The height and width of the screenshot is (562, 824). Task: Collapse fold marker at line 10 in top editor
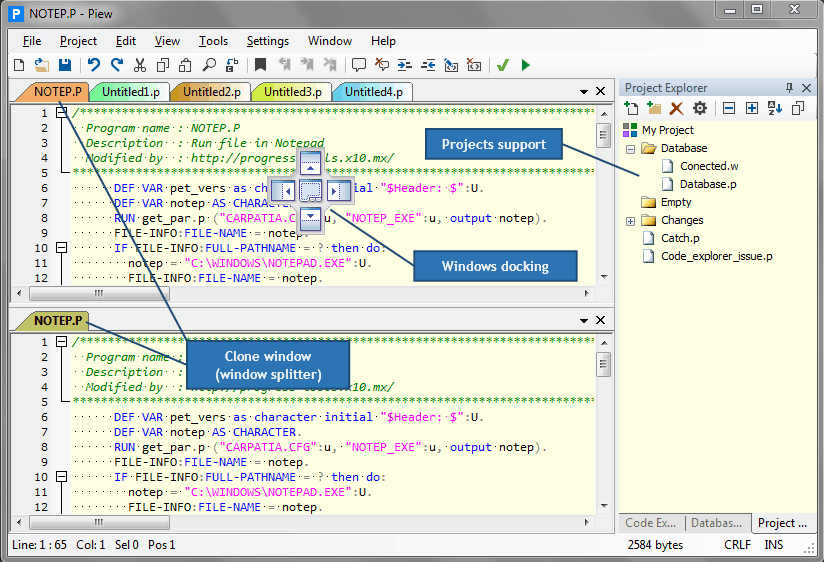point(61,247)
